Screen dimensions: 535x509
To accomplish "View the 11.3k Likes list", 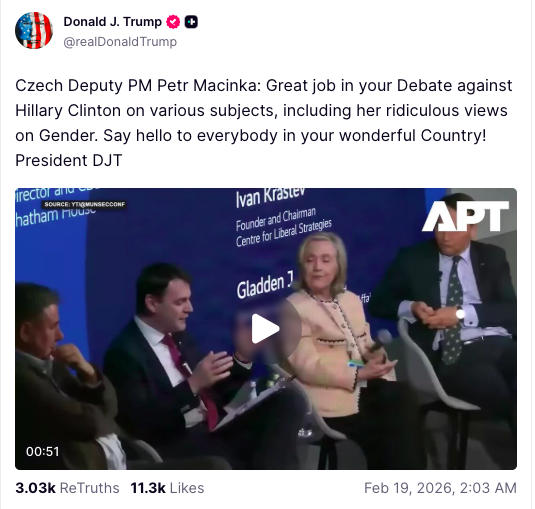I will pyautogui.click(x=167, y=488).
